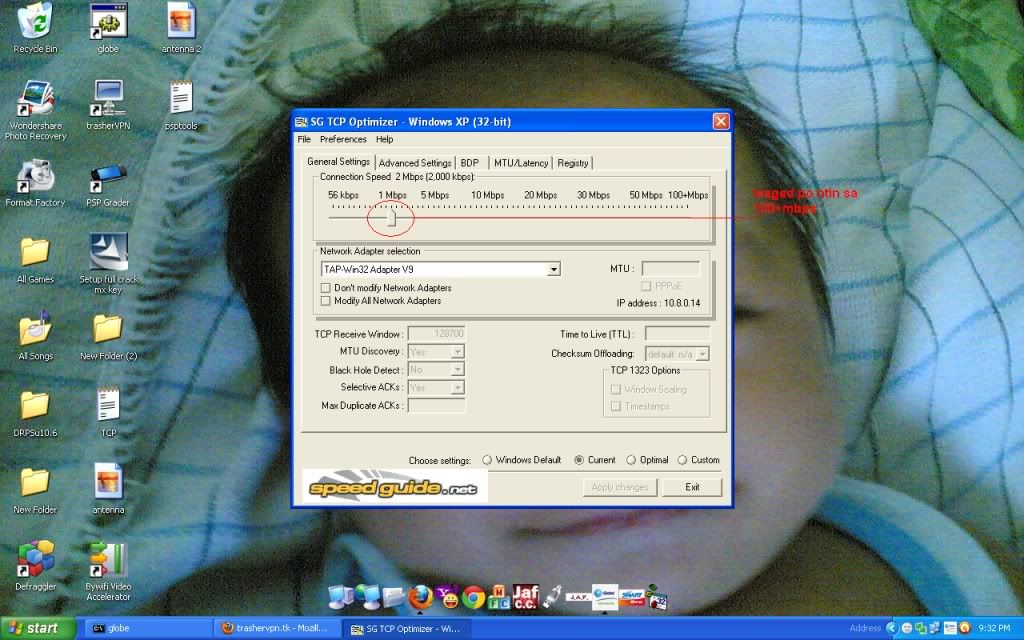Open the Black Hole Detect dropdown
The height and width of the screenshot is (640, 1024).
coord(458,370)
